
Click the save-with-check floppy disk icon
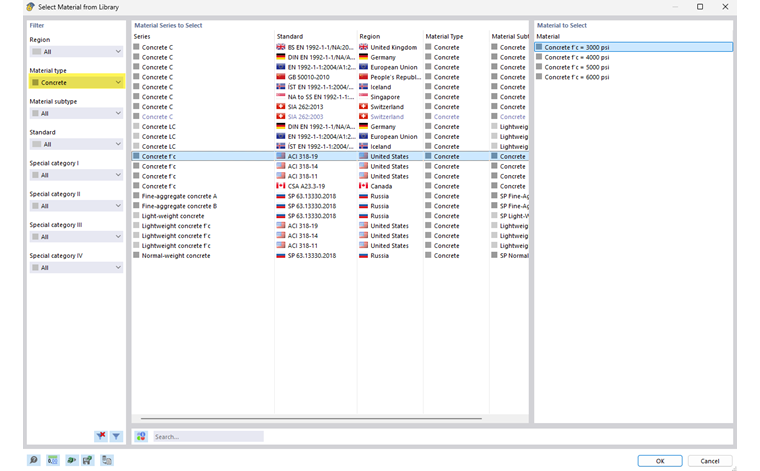(x=88, y=460)
